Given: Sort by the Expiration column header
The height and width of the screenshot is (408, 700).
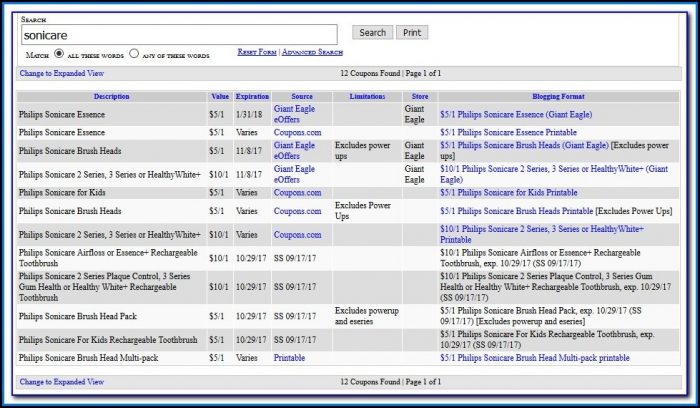Looking at the screenshot, I should [x=252, y=96].
